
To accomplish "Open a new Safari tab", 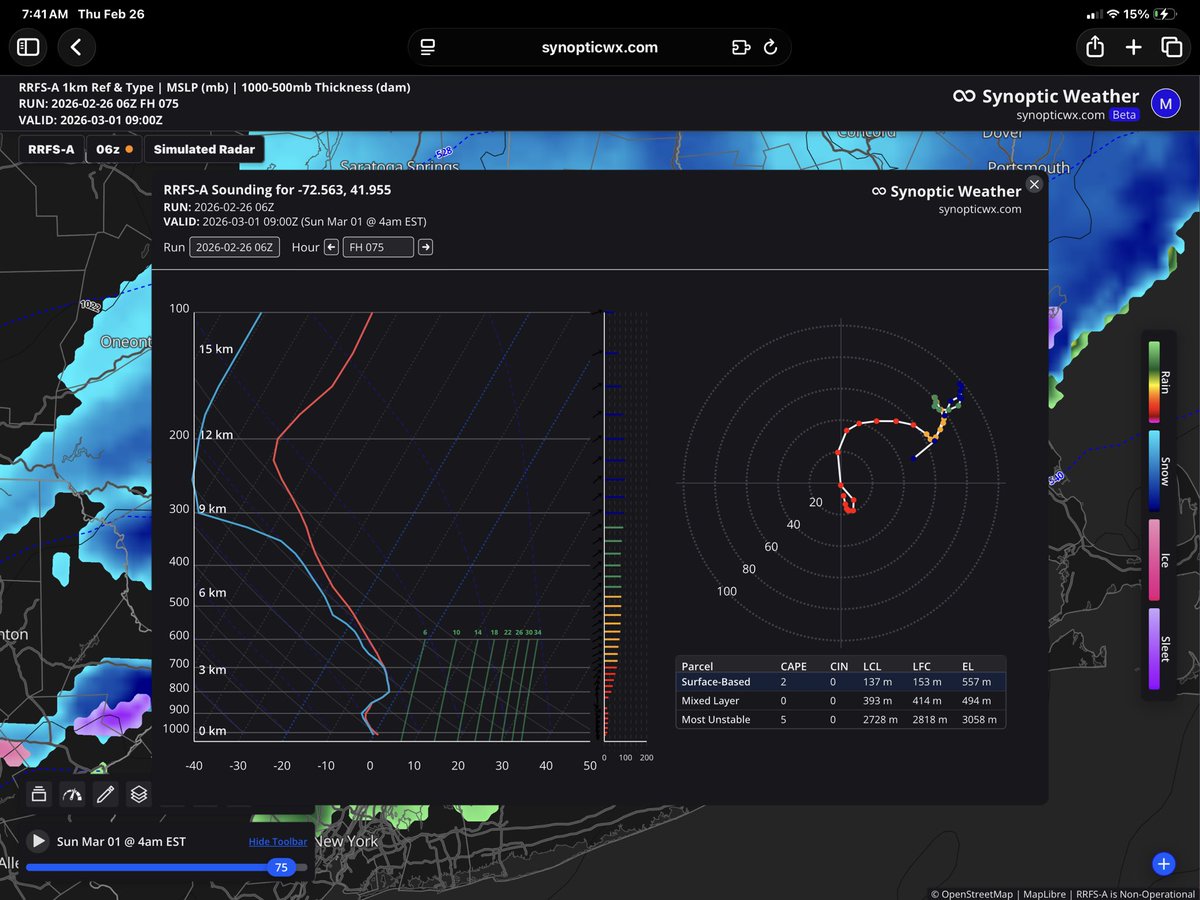I will (1133, 47).
